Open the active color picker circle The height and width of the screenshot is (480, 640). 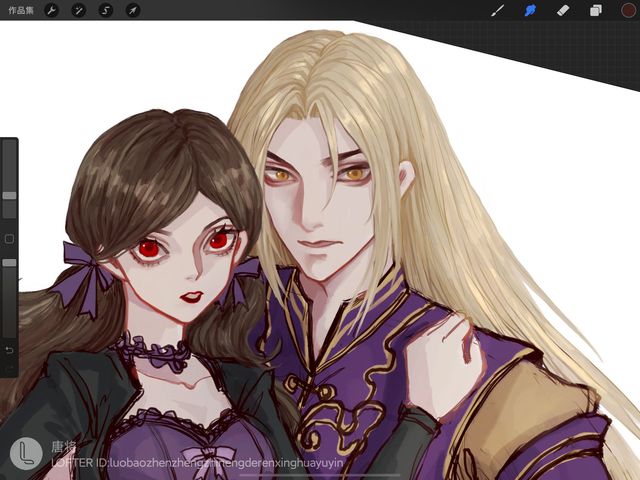627,10
